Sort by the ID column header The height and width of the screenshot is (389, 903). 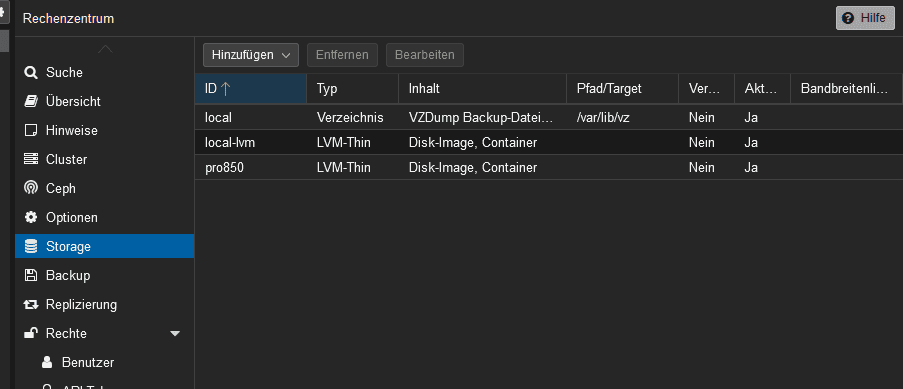[x=251, y=89]
